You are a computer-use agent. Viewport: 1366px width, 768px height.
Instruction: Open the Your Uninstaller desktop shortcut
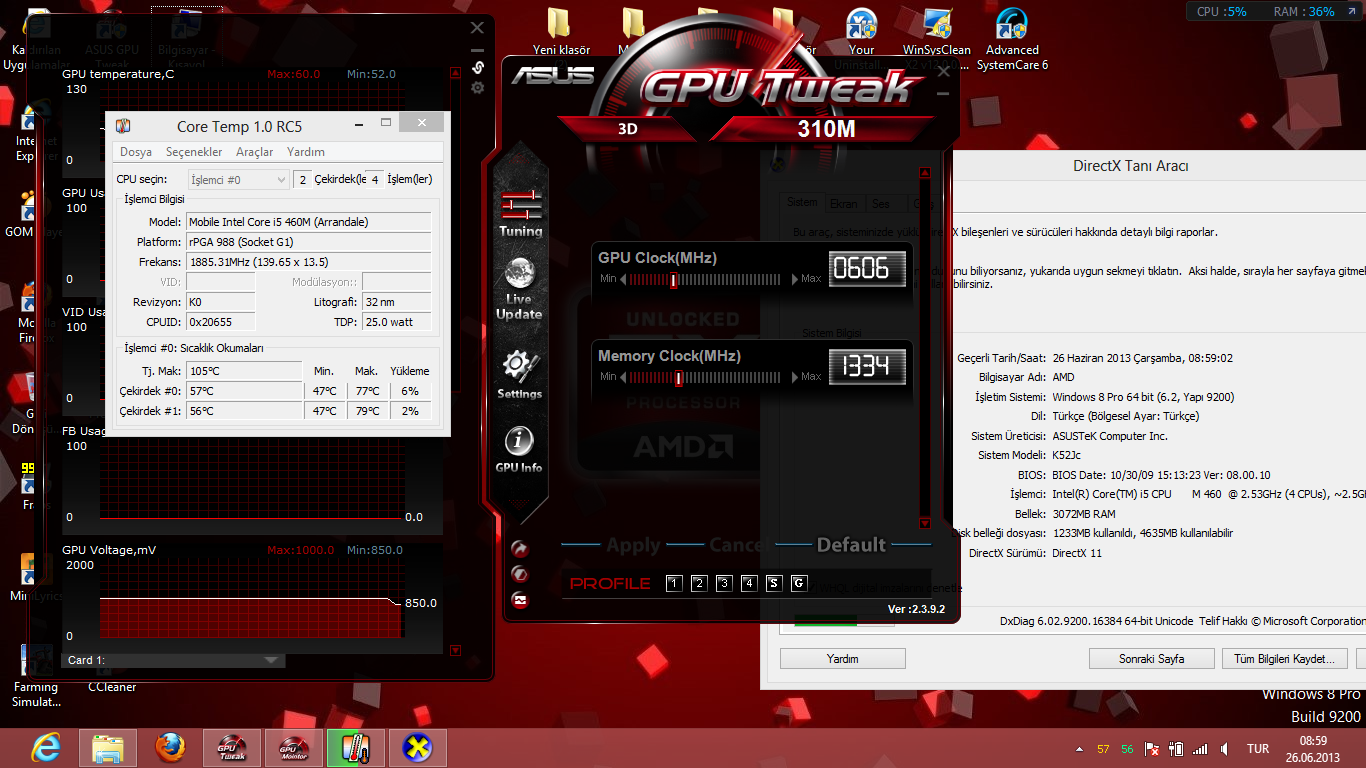(x=861, y=40)
